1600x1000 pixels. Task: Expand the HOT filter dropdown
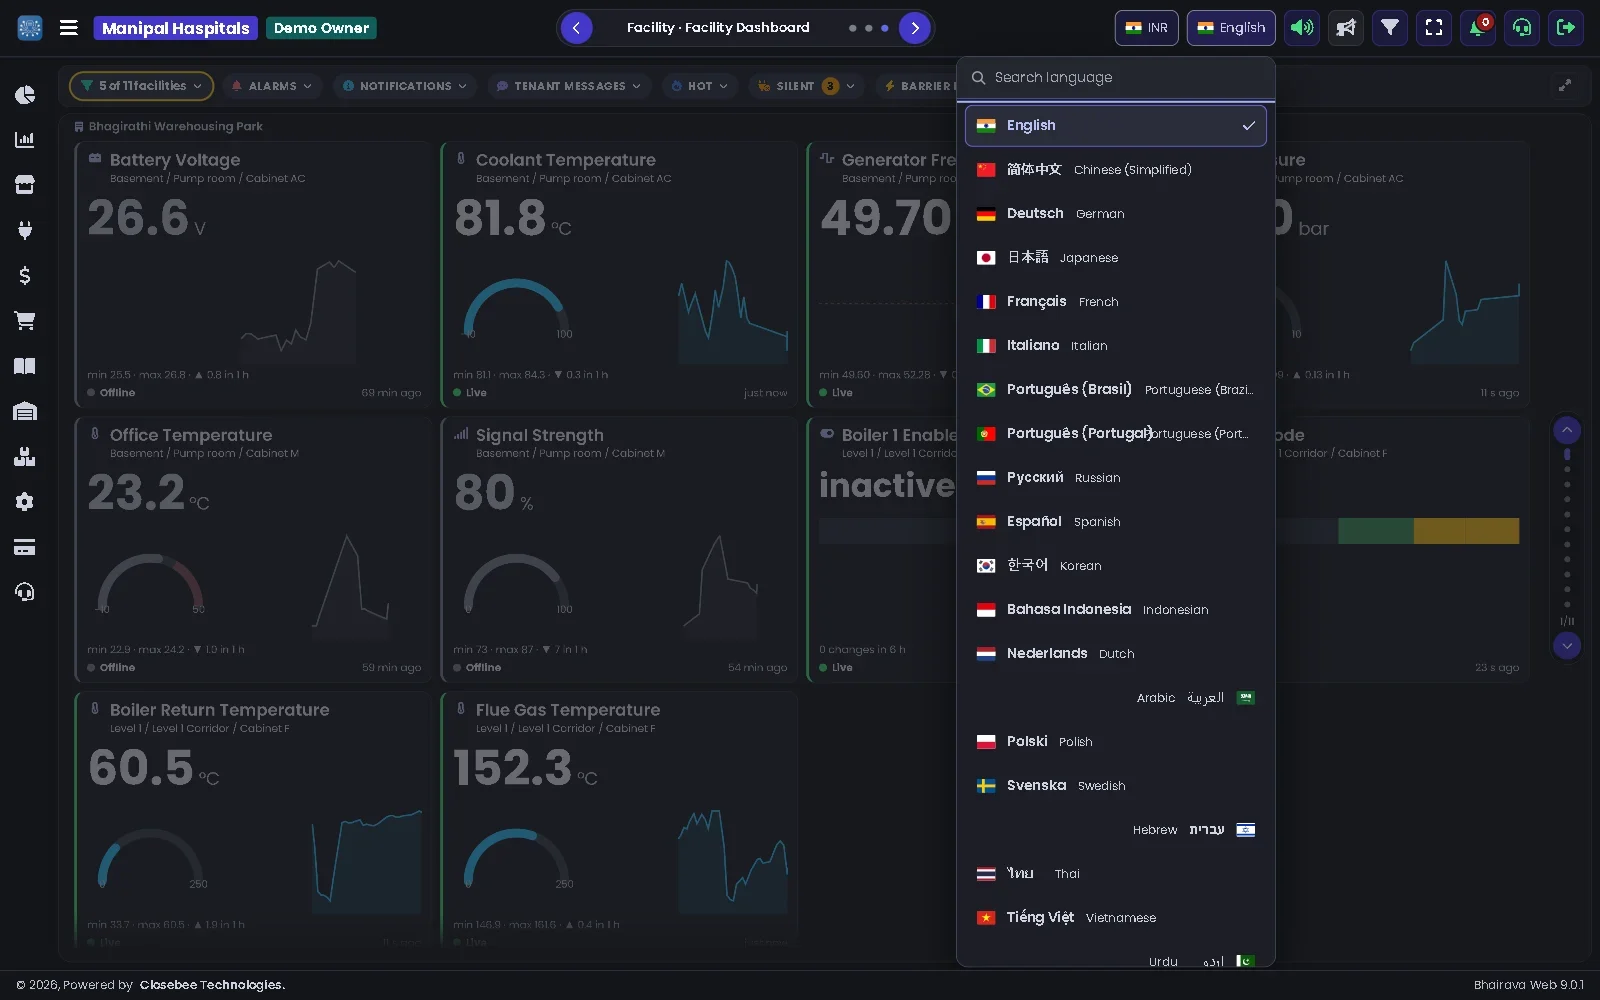[x=700, y=86]
